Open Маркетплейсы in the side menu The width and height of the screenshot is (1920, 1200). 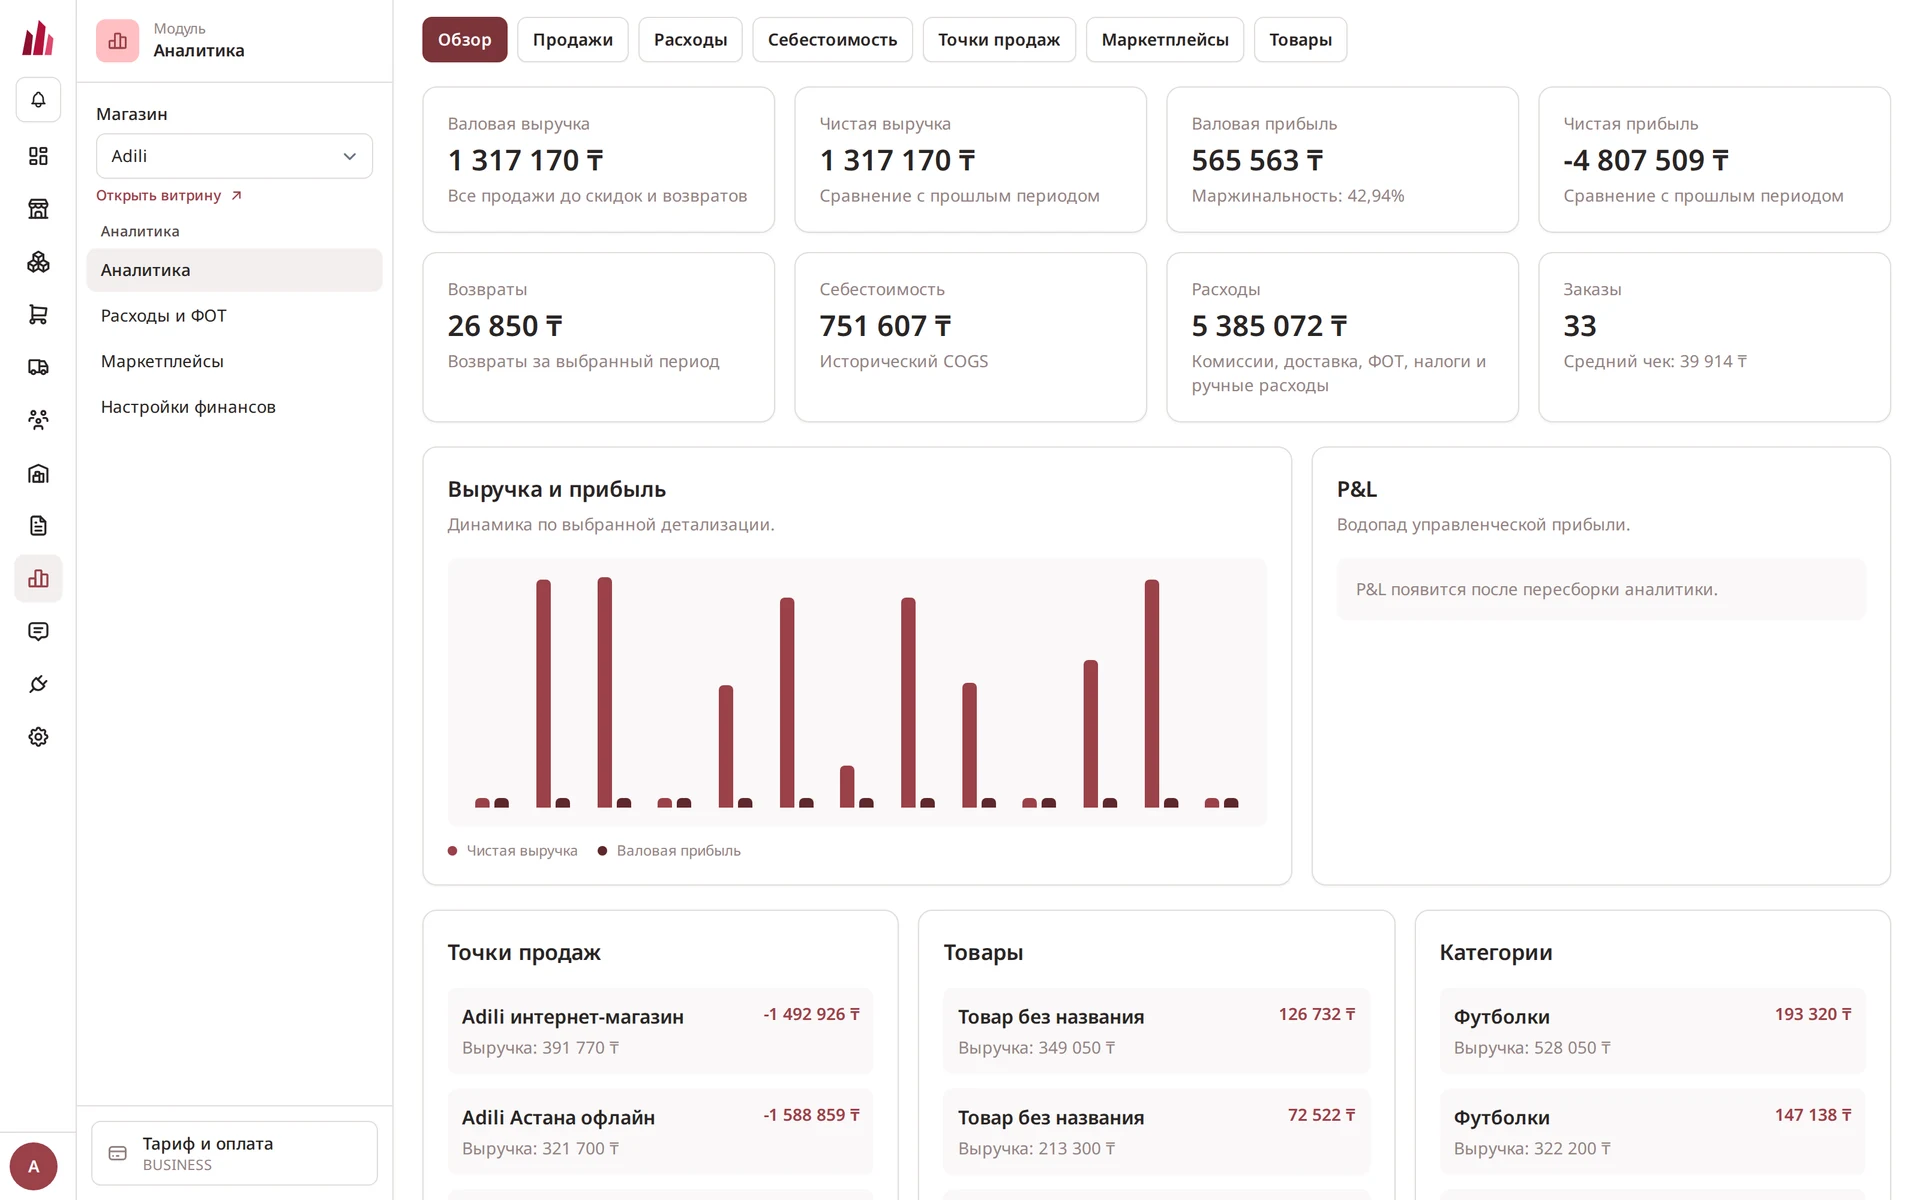pyautogui.click(x=234, y=362)
